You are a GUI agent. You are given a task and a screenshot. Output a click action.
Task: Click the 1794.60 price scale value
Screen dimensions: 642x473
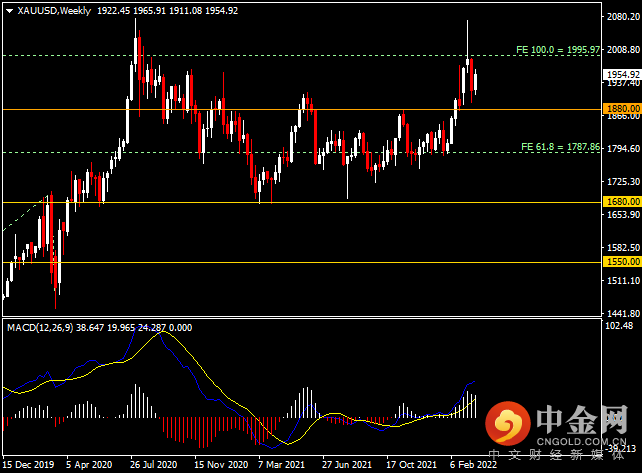click(x=623, y=149)
